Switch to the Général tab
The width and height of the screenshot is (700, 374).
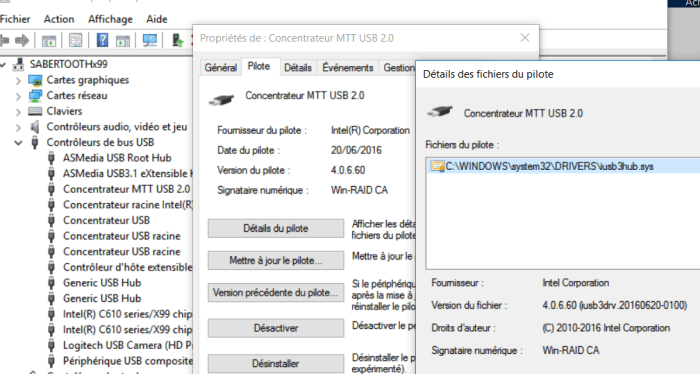[221, 68]
